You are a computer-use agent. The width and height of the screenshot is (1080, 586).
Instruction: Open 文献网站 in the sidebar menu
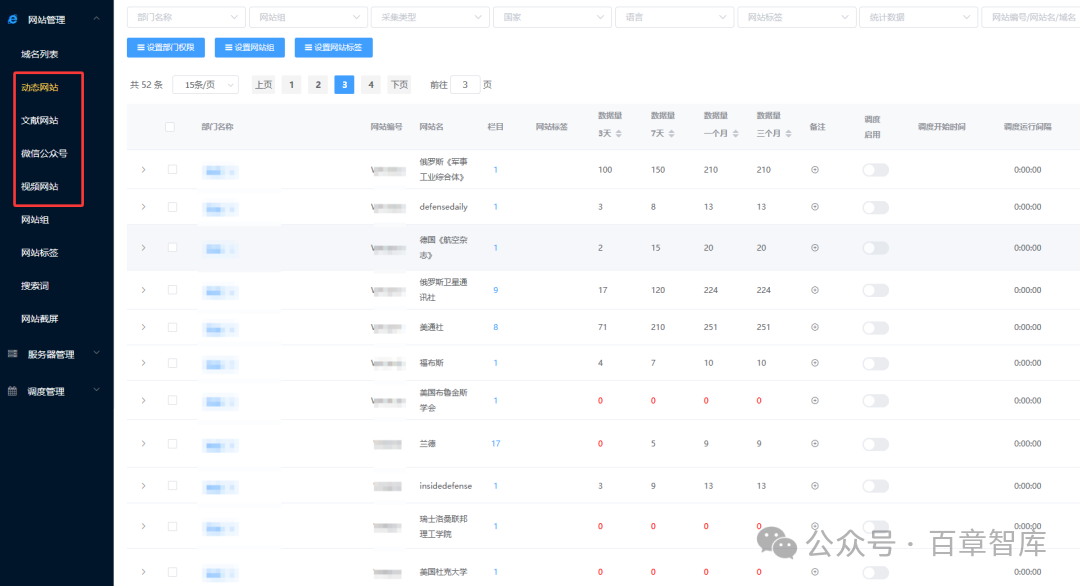pos(40,120)
